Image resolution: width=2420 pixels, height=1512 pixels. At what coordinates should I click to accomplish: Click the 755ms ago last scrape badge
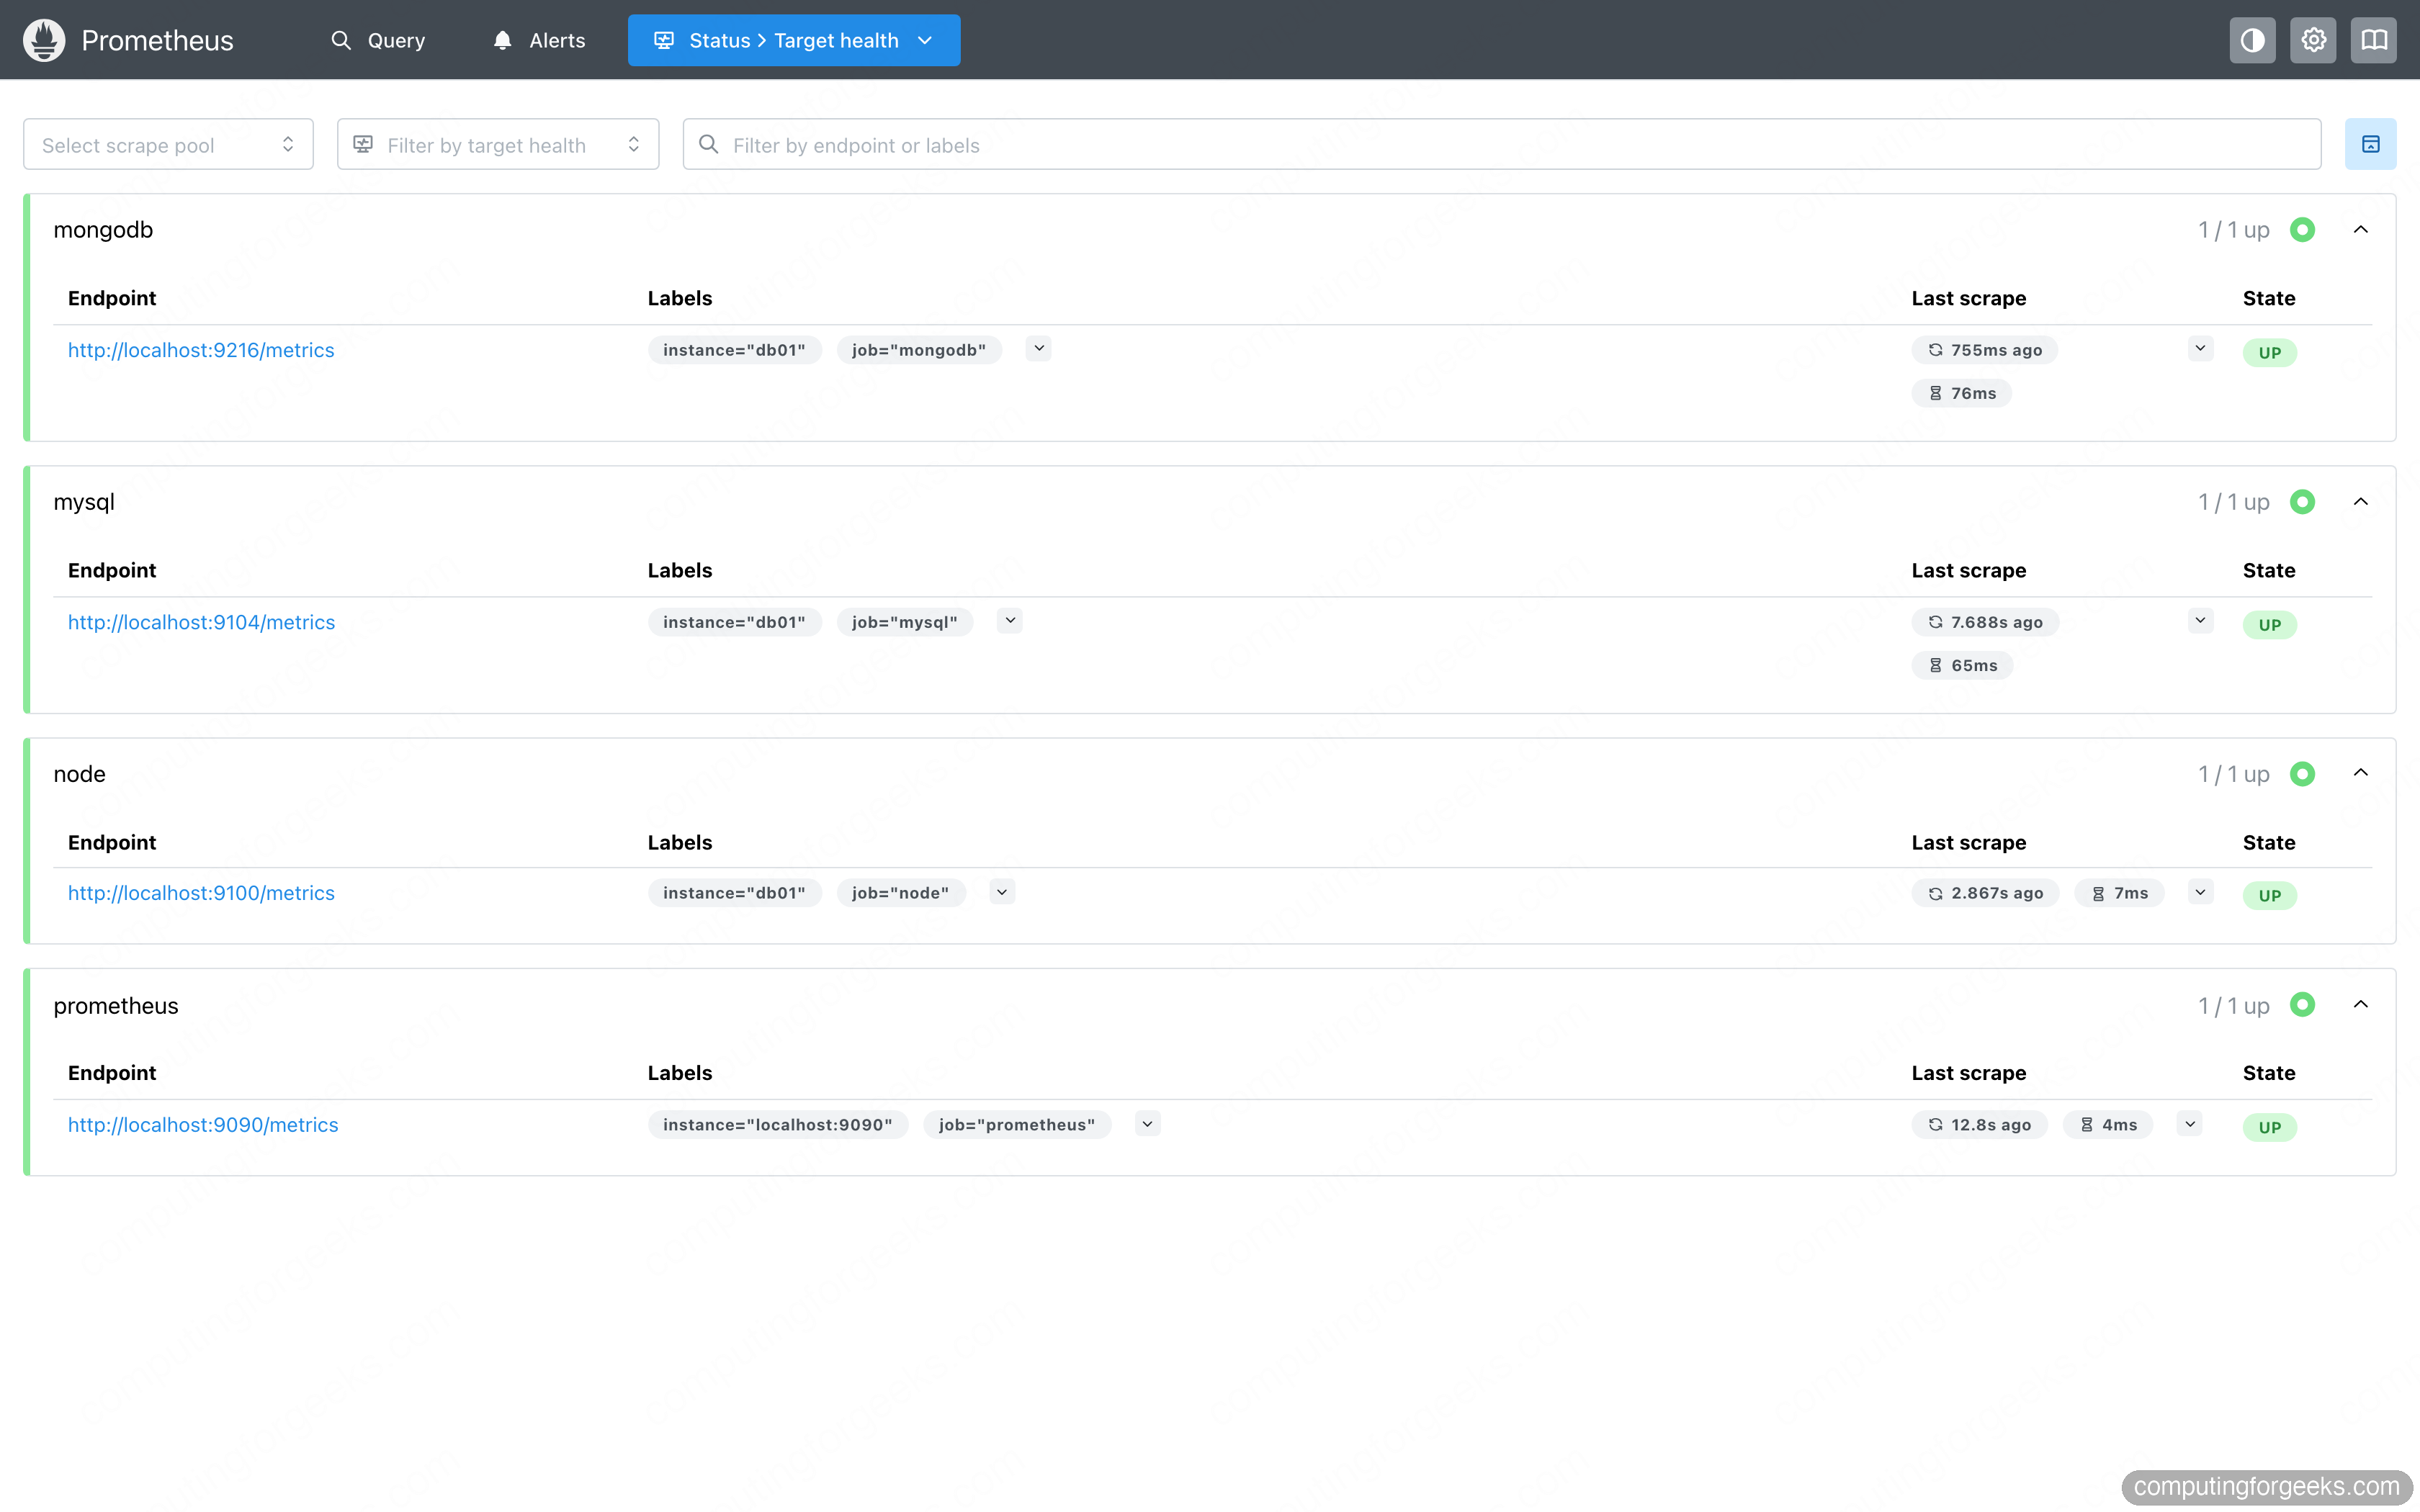pyautogui.click(x=1984, y=350)
